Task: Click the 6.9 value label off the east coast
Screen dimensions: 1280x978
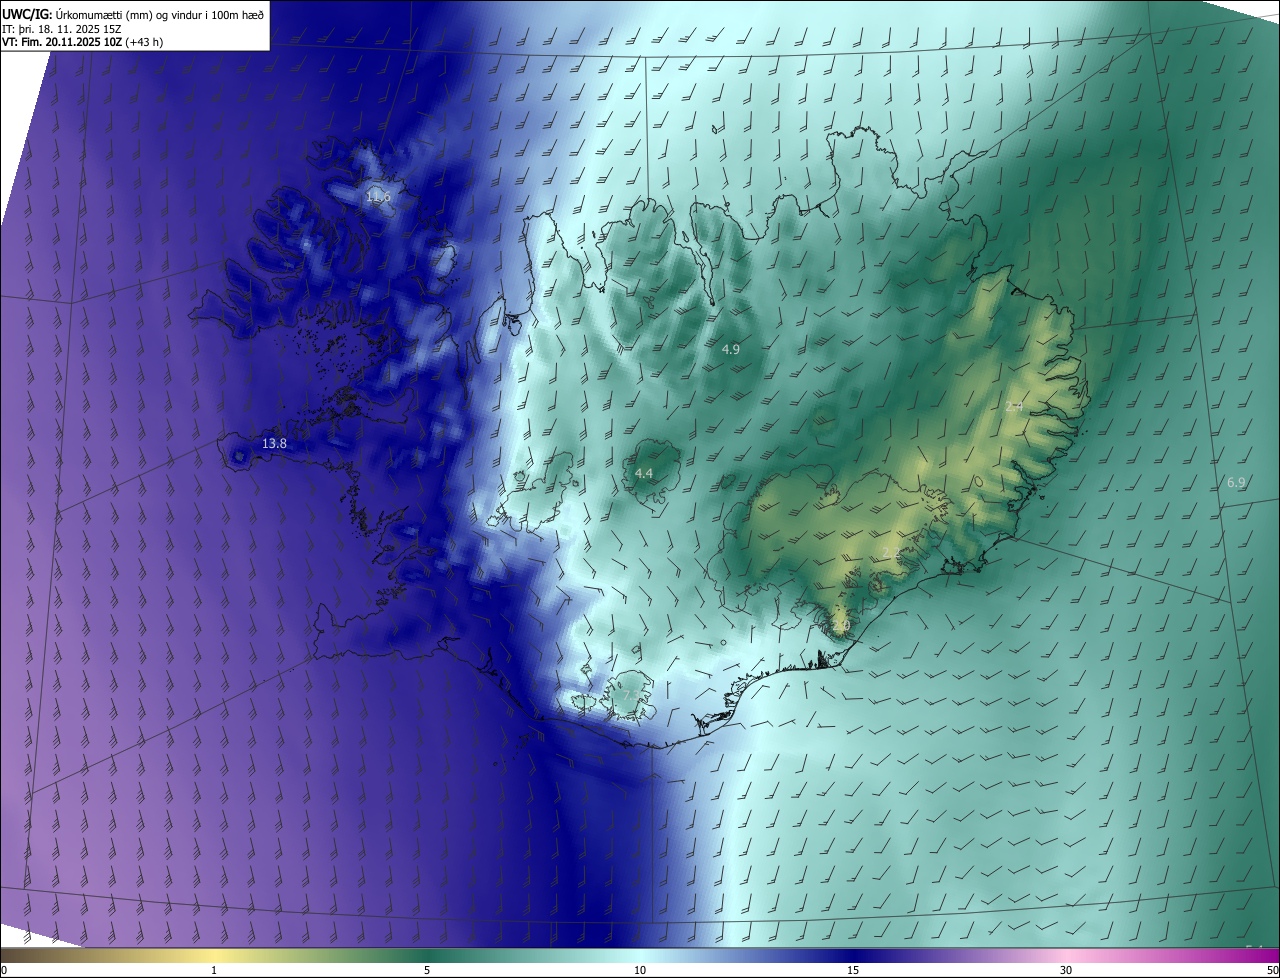Action: click(x=1236, y=482)
